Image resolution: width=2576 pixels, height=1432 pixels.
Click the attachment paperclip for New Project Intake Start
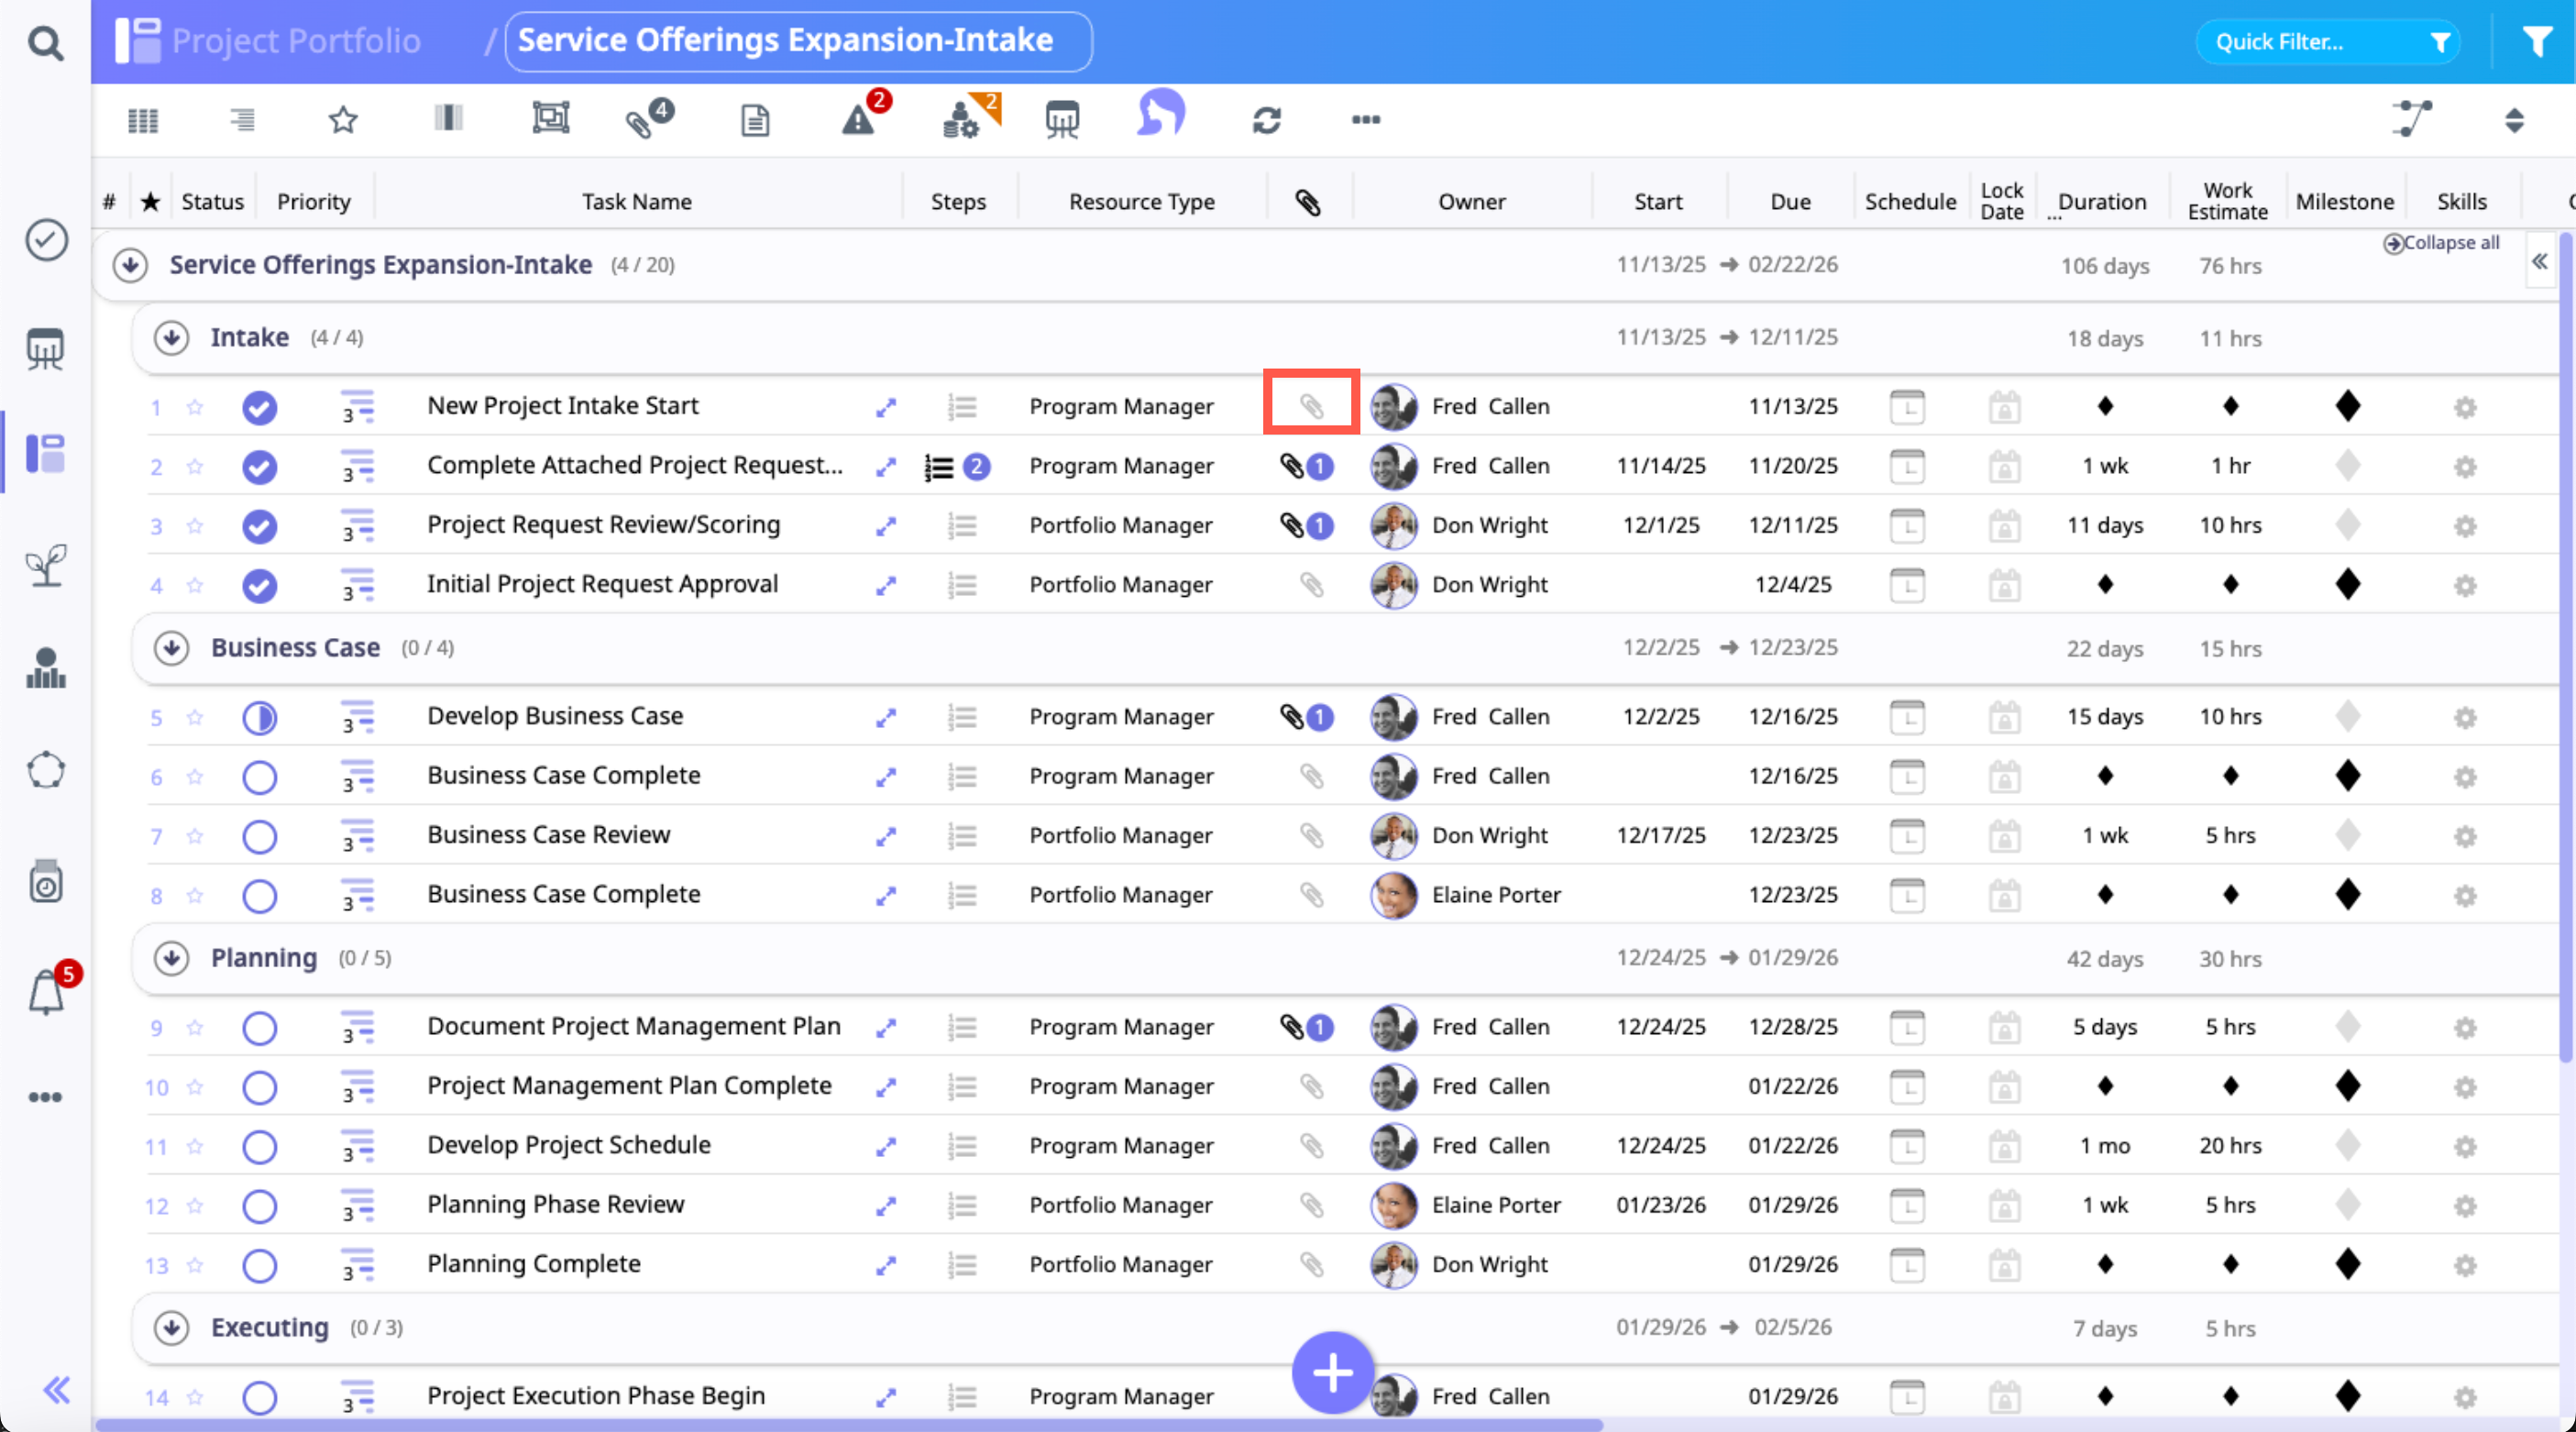tap(1311, 405)
